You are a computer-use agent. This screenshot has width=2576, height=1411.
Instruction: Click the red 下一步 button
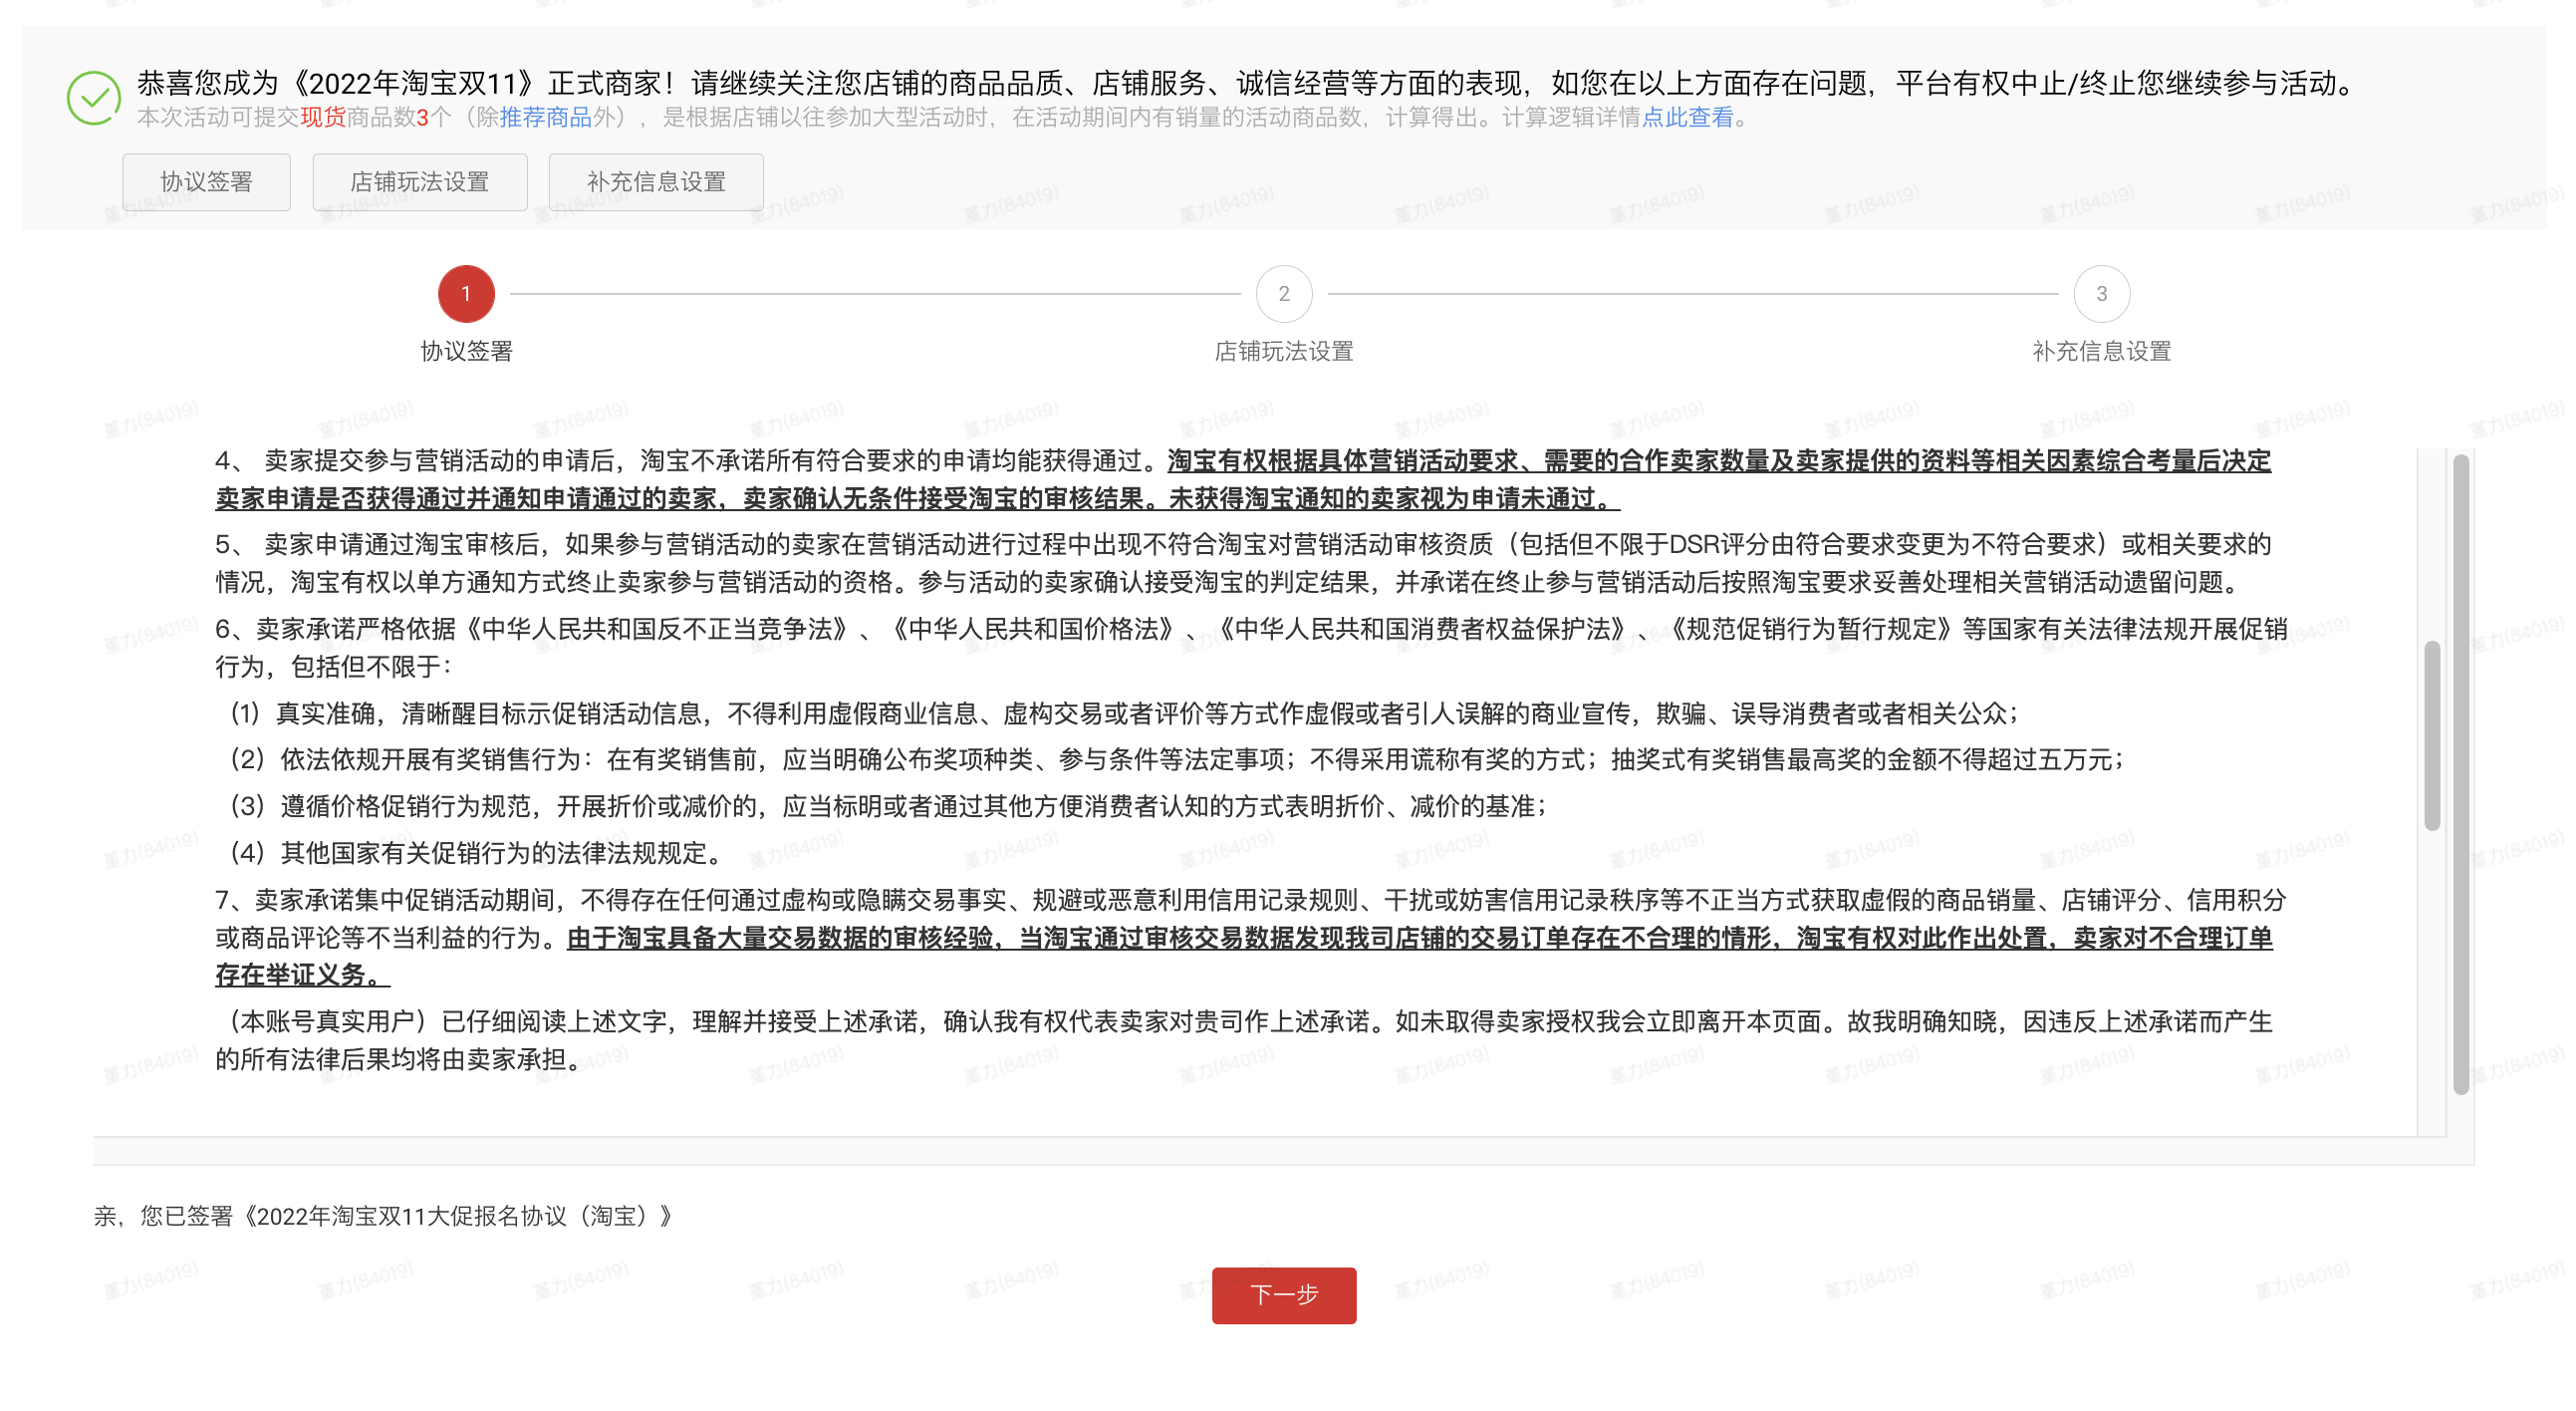[1284, 1295]
